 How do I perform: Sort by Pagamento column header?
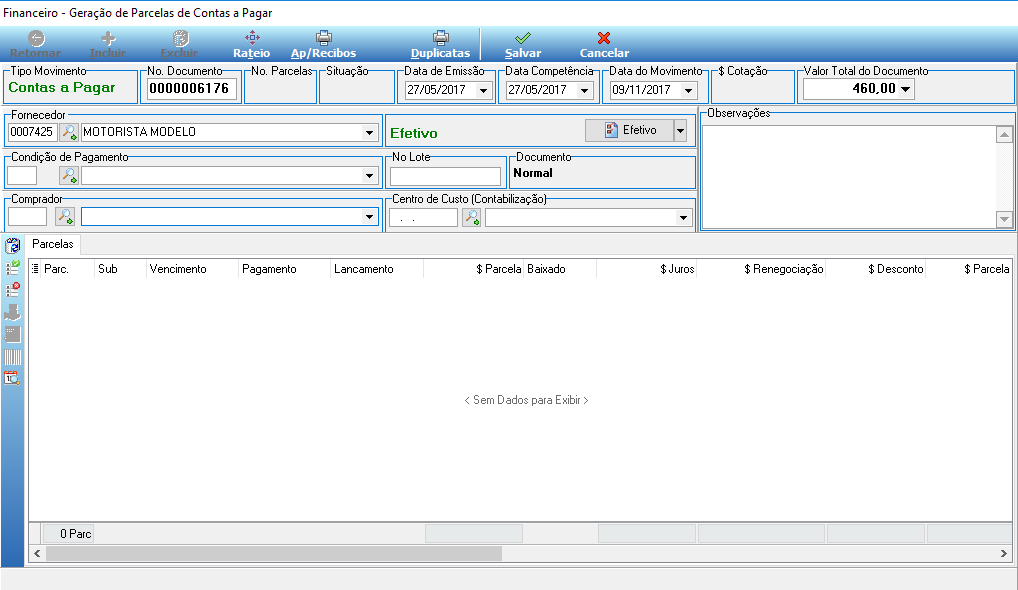pos(284,269)
